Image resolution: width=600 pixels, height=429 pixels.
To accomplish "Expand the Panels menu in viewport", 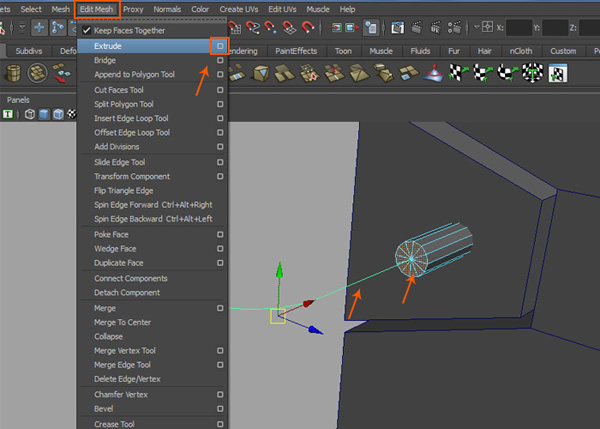I will (x=18, y=100).
